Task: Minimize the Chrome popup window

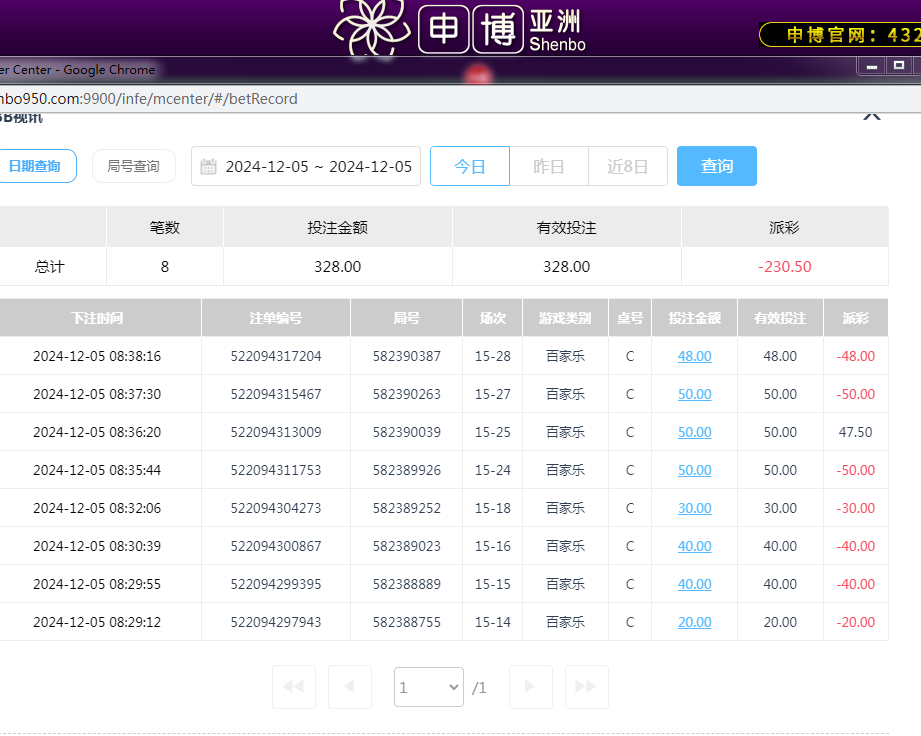Action: (x=872, y=67)
